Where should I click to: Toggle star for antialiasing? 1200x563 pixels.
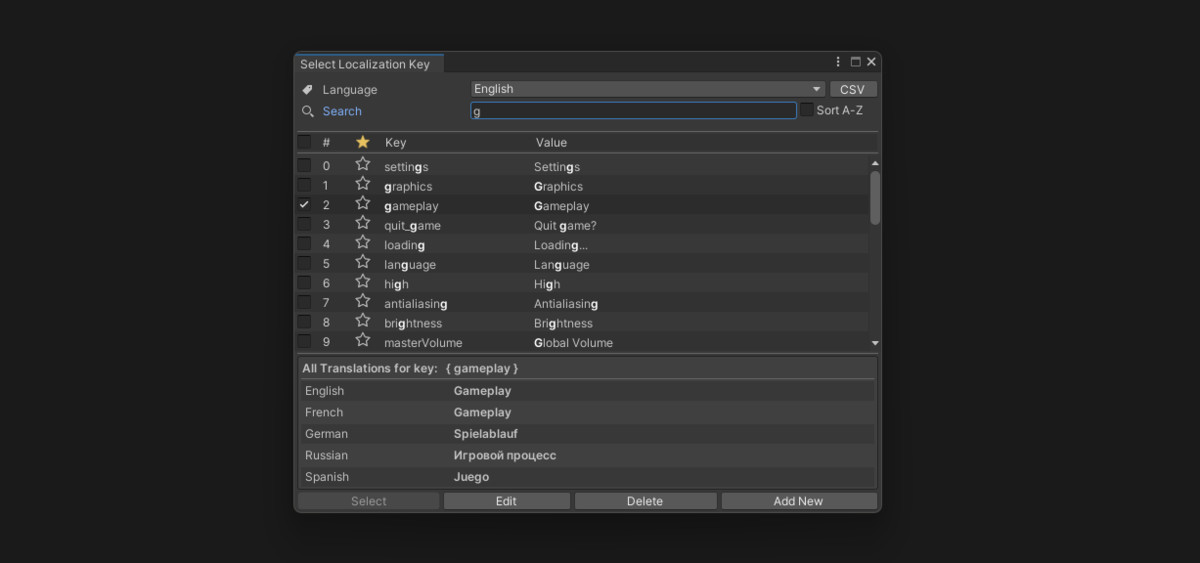[x=363, y=302]
